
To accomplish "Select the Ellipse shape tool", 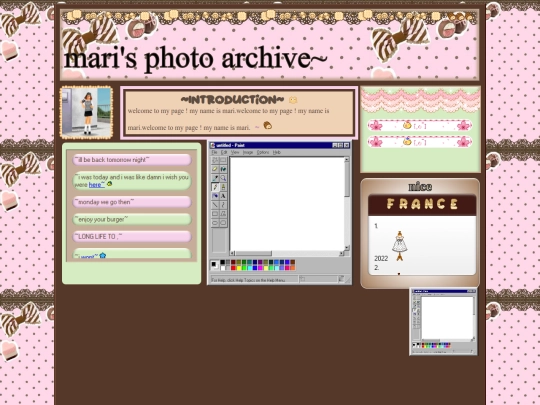I will pos(215,222).
